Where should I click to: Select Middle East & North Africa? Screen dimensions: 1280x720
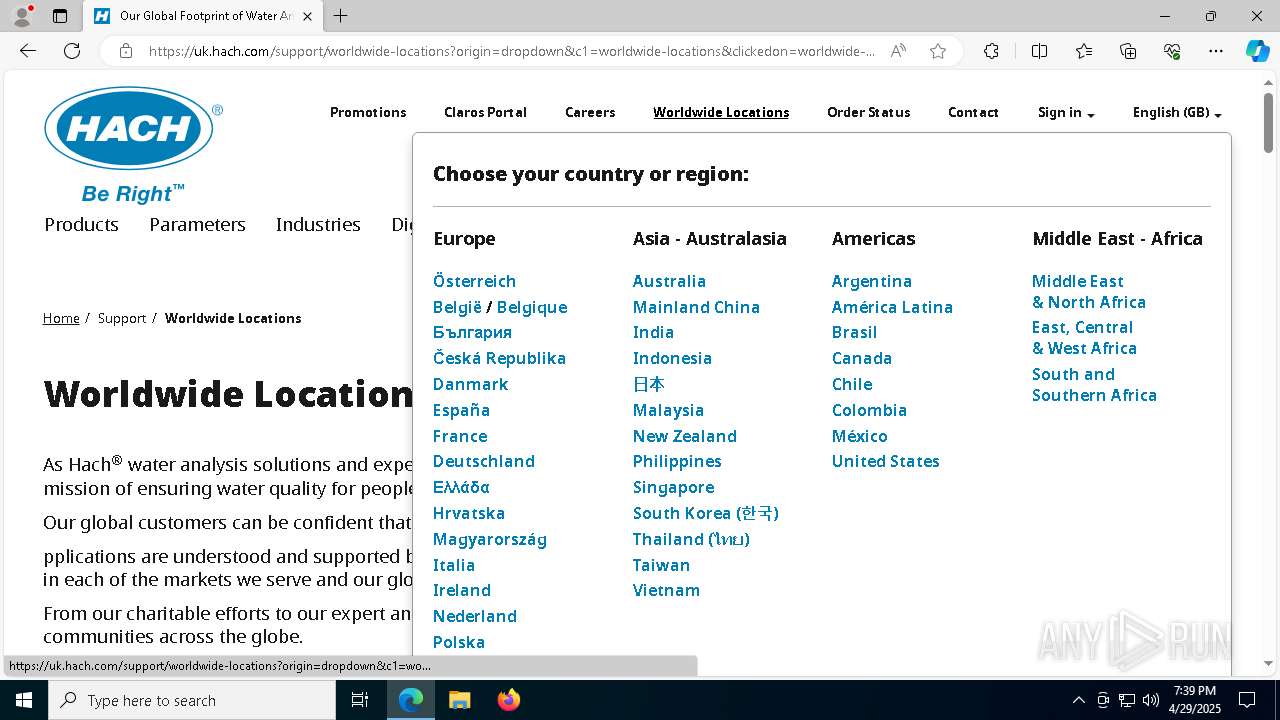tap(1089, 292)
